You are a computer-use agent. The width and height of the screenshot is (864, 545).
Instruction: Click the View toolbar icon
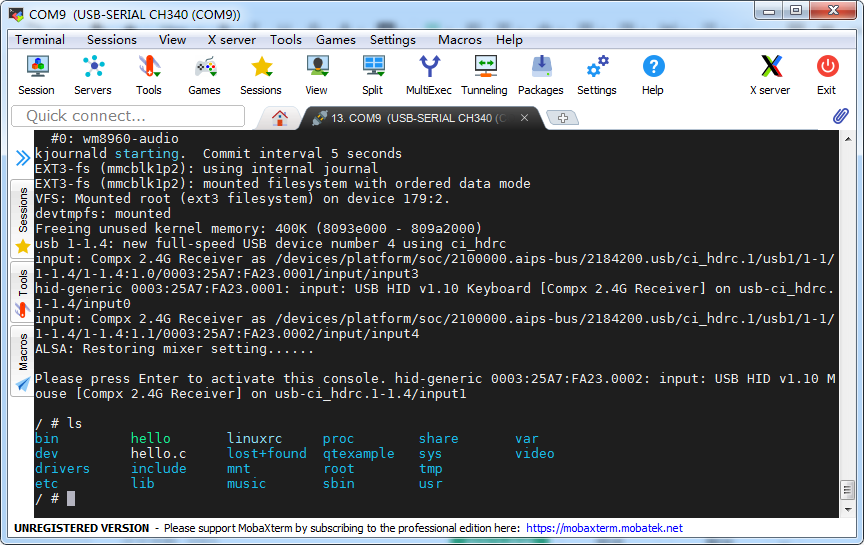[317, 75]
